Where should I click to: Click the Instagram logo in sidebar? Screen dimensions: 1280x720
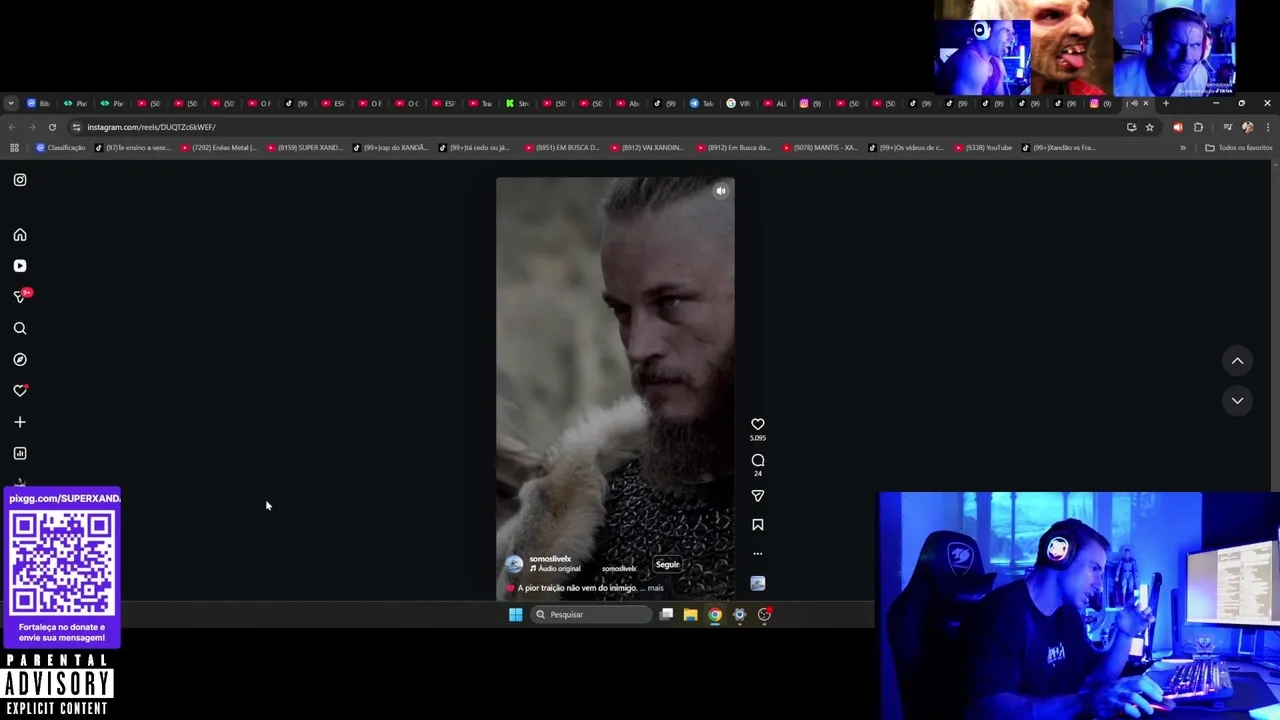click(20, 180)
